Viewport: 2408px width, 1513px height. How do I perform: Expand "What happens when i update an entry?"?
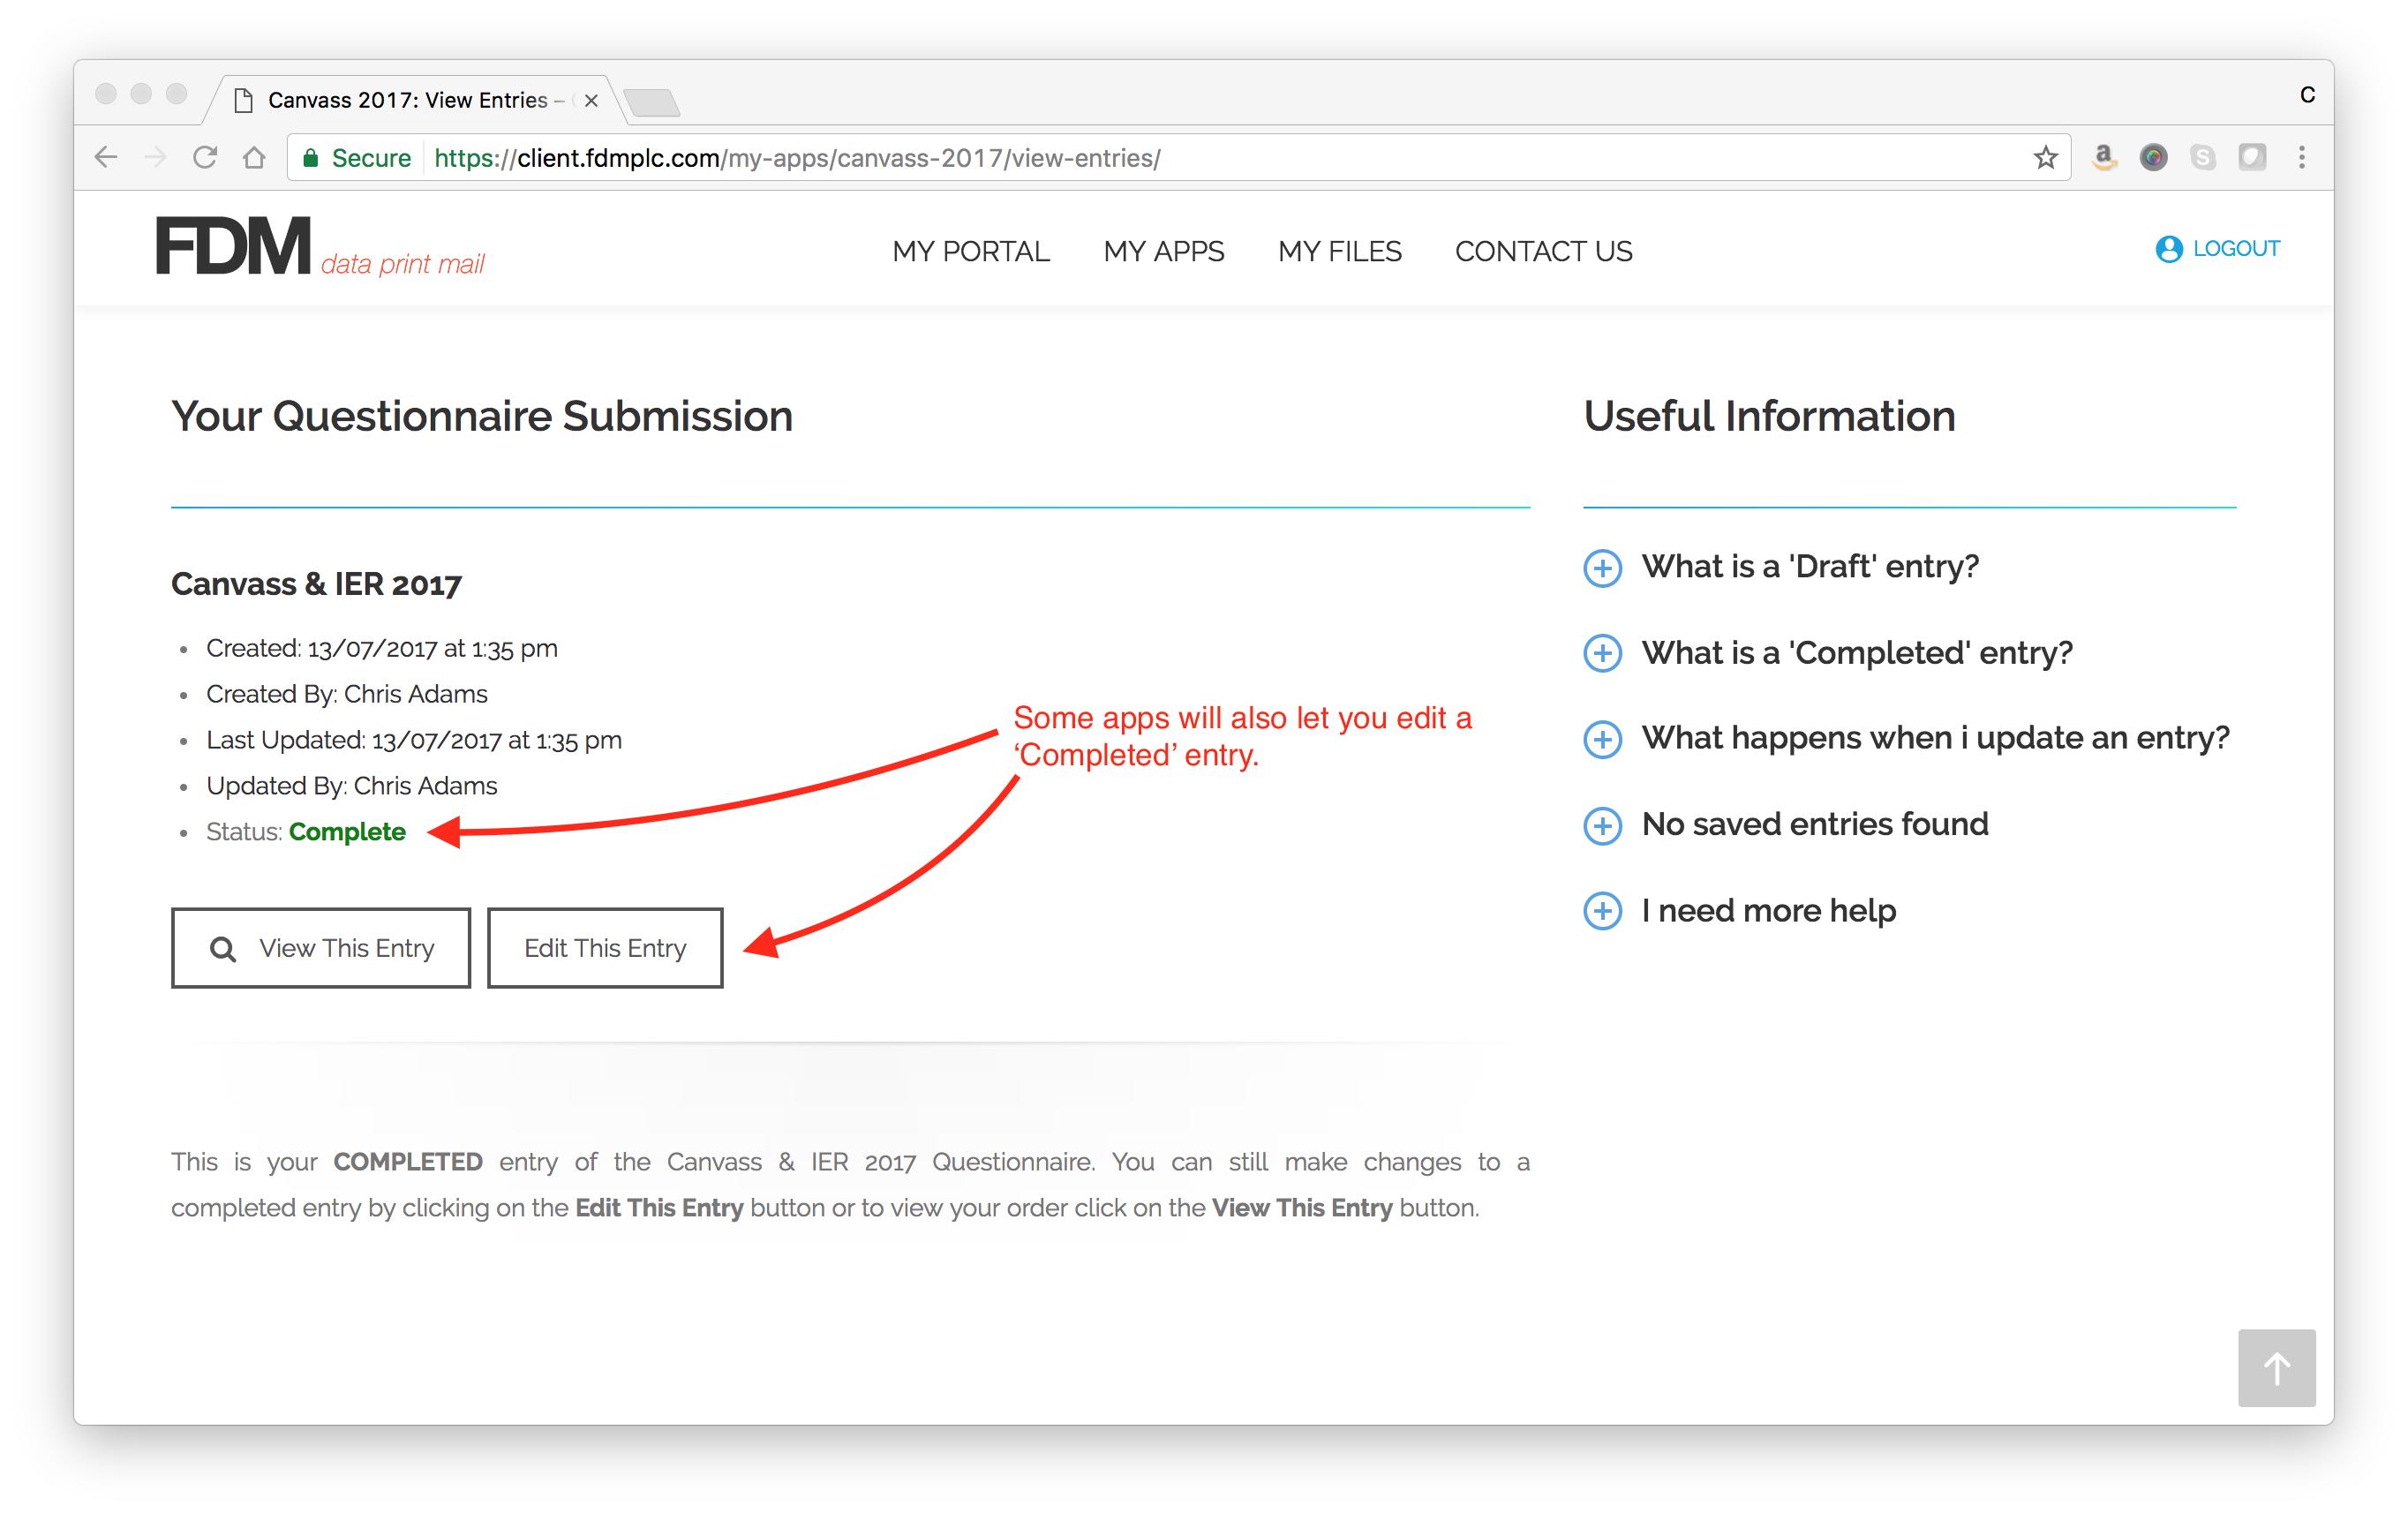(x=1602, y=739)
